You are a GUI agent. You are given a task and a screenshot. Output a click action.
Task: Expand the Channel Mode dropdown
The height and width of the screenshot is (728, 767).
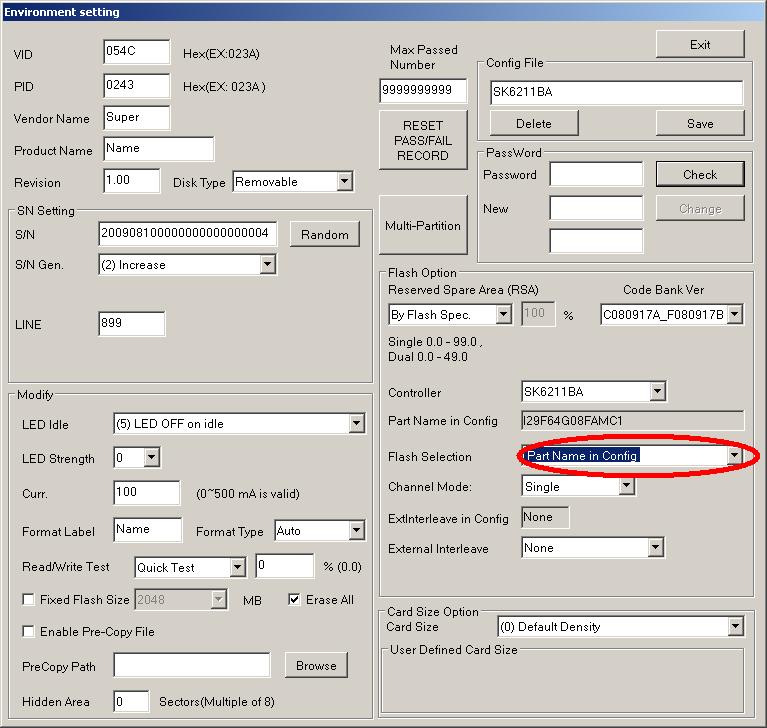(626, 487)
